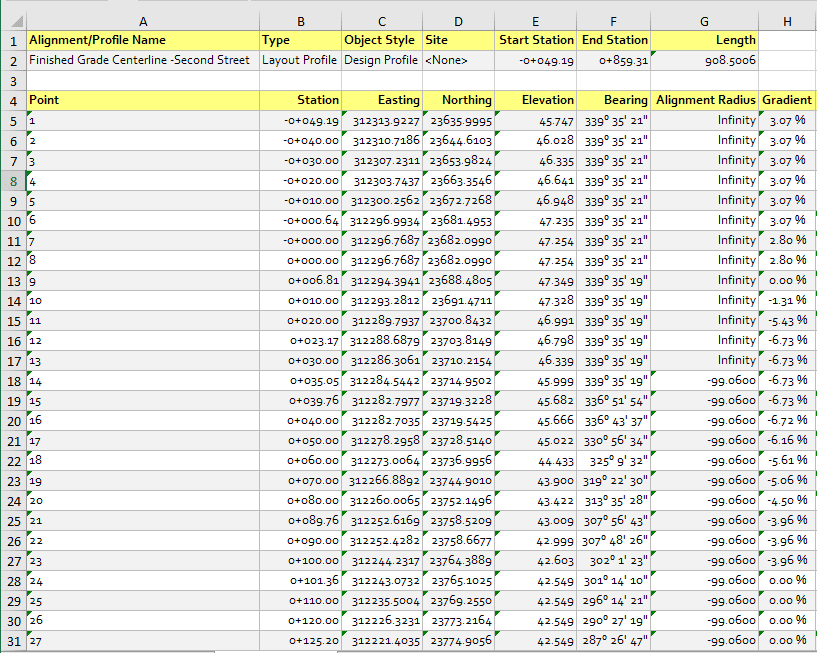817x653 pixels.
Task: Select column D header
Action: [x=458, y=21]
